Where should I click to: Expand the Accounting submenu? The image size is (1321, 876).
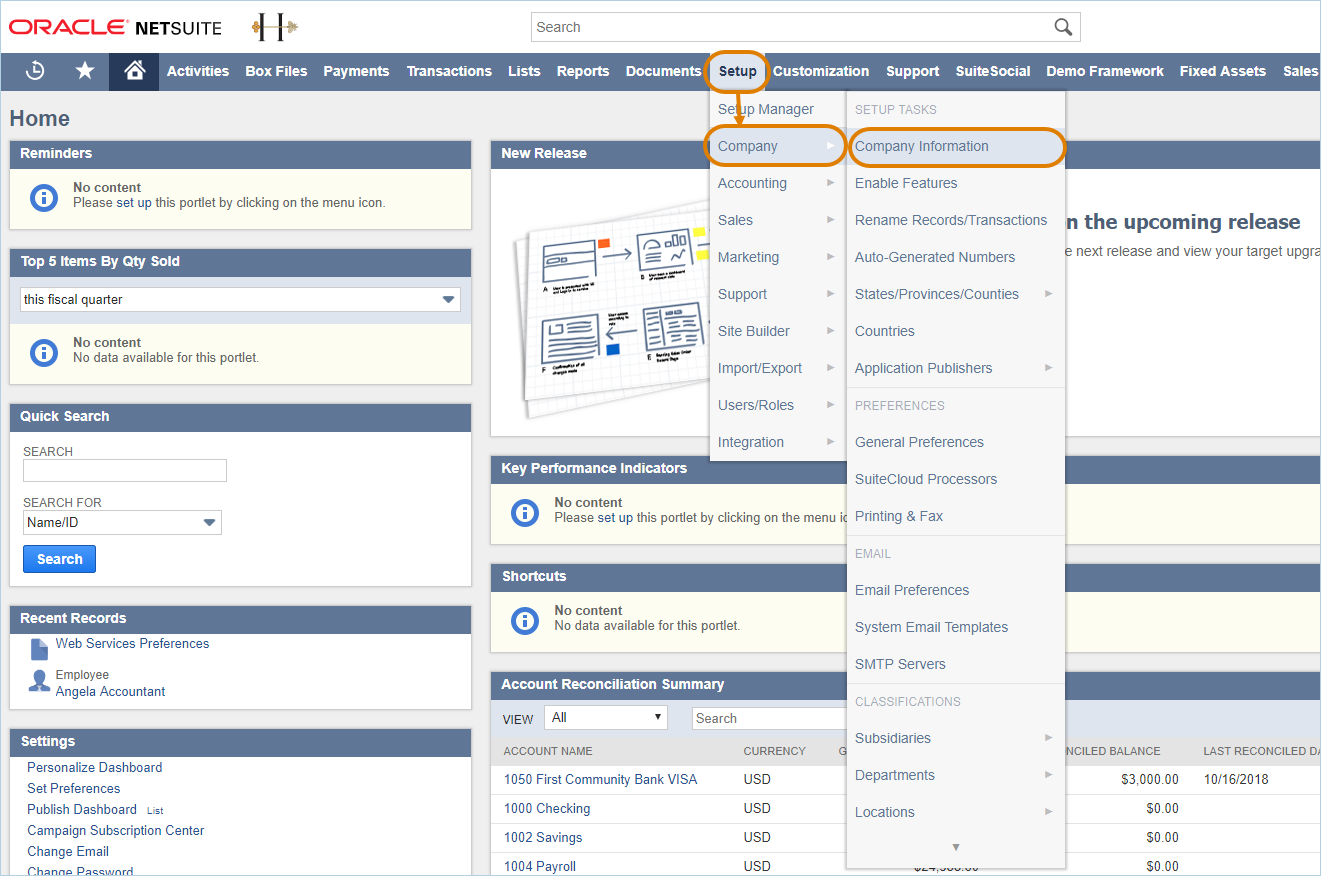click(777, 183)
